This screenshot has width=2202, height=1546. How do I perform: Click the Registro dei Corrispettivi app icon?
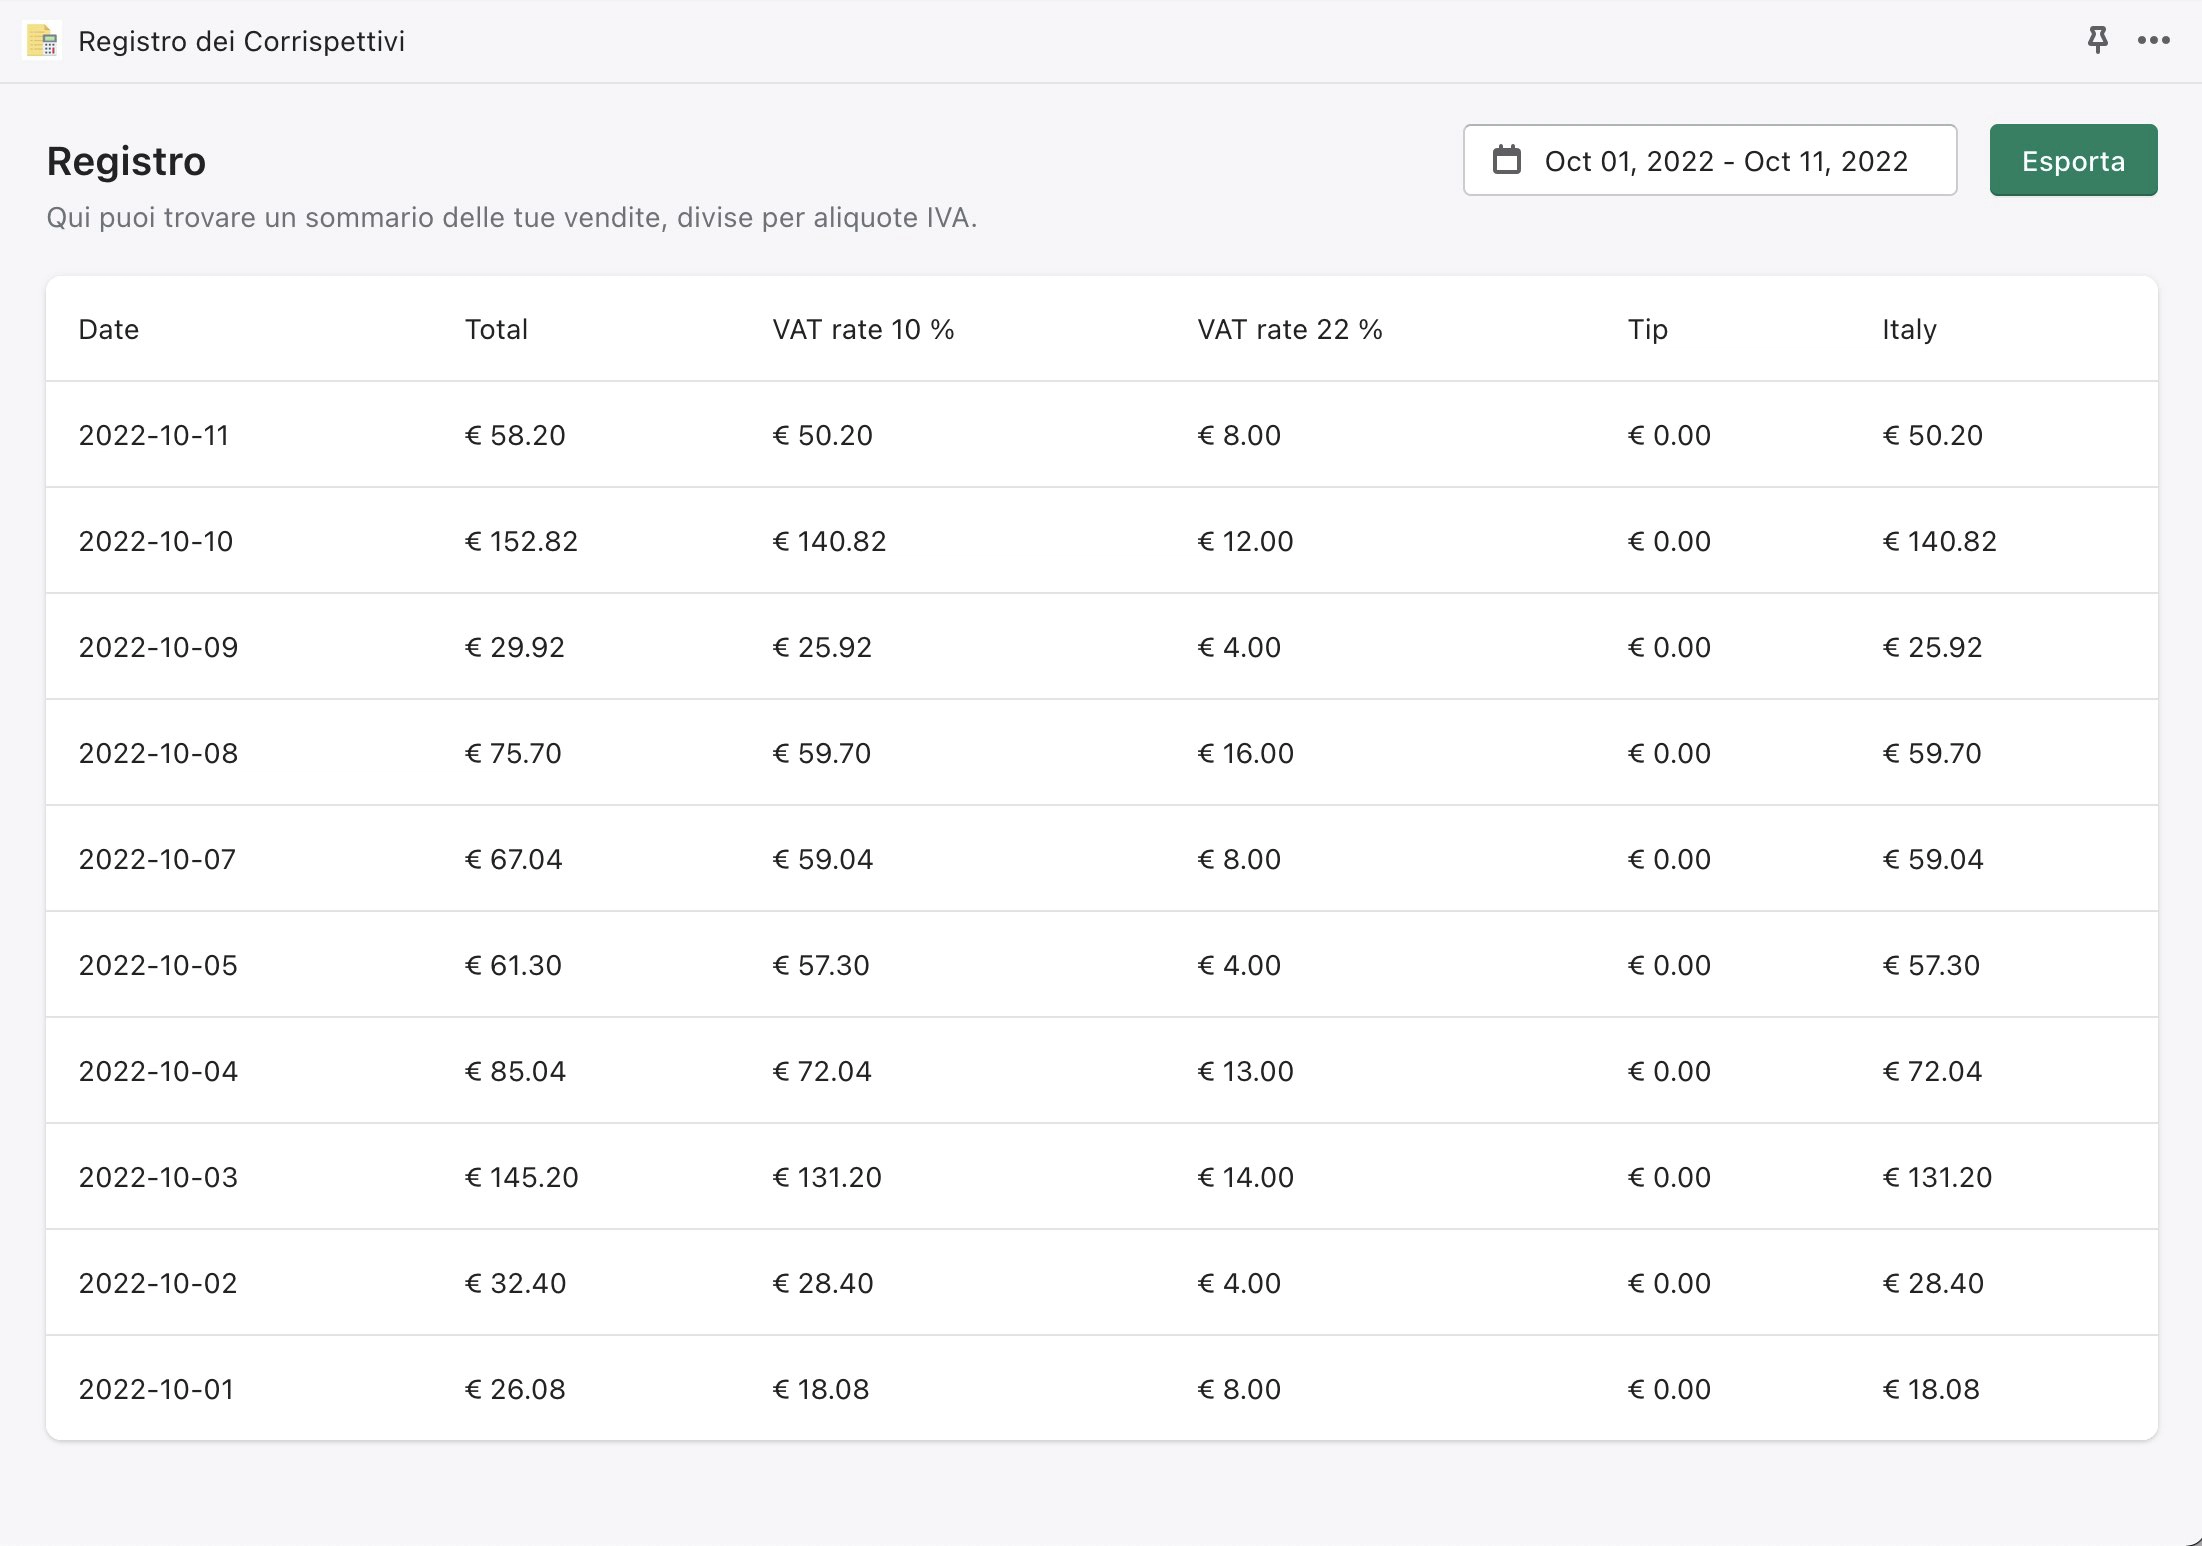tap(42, 41)
